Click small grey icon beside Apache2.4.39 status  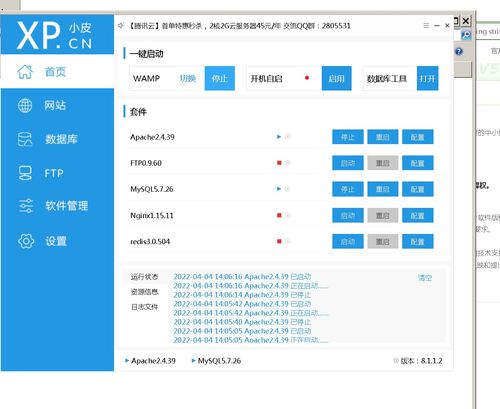[288, 137]
